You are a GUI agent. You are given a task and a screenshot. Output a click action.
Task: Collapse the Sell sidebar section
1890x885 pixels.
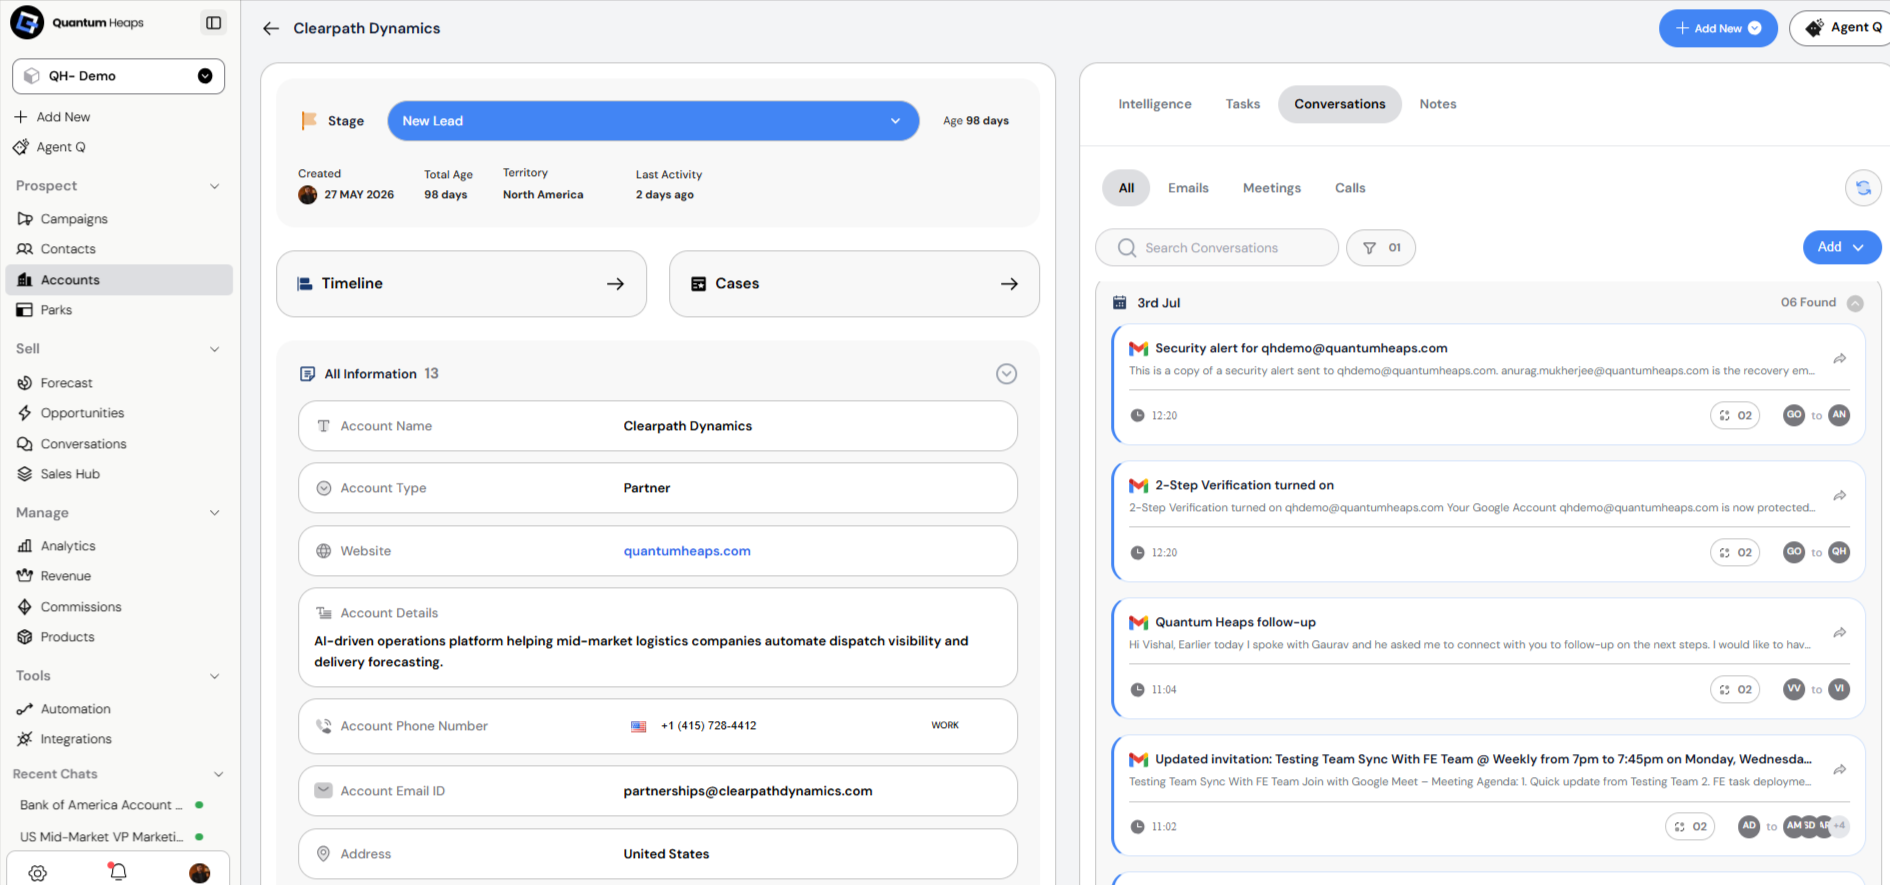[214, 349]
